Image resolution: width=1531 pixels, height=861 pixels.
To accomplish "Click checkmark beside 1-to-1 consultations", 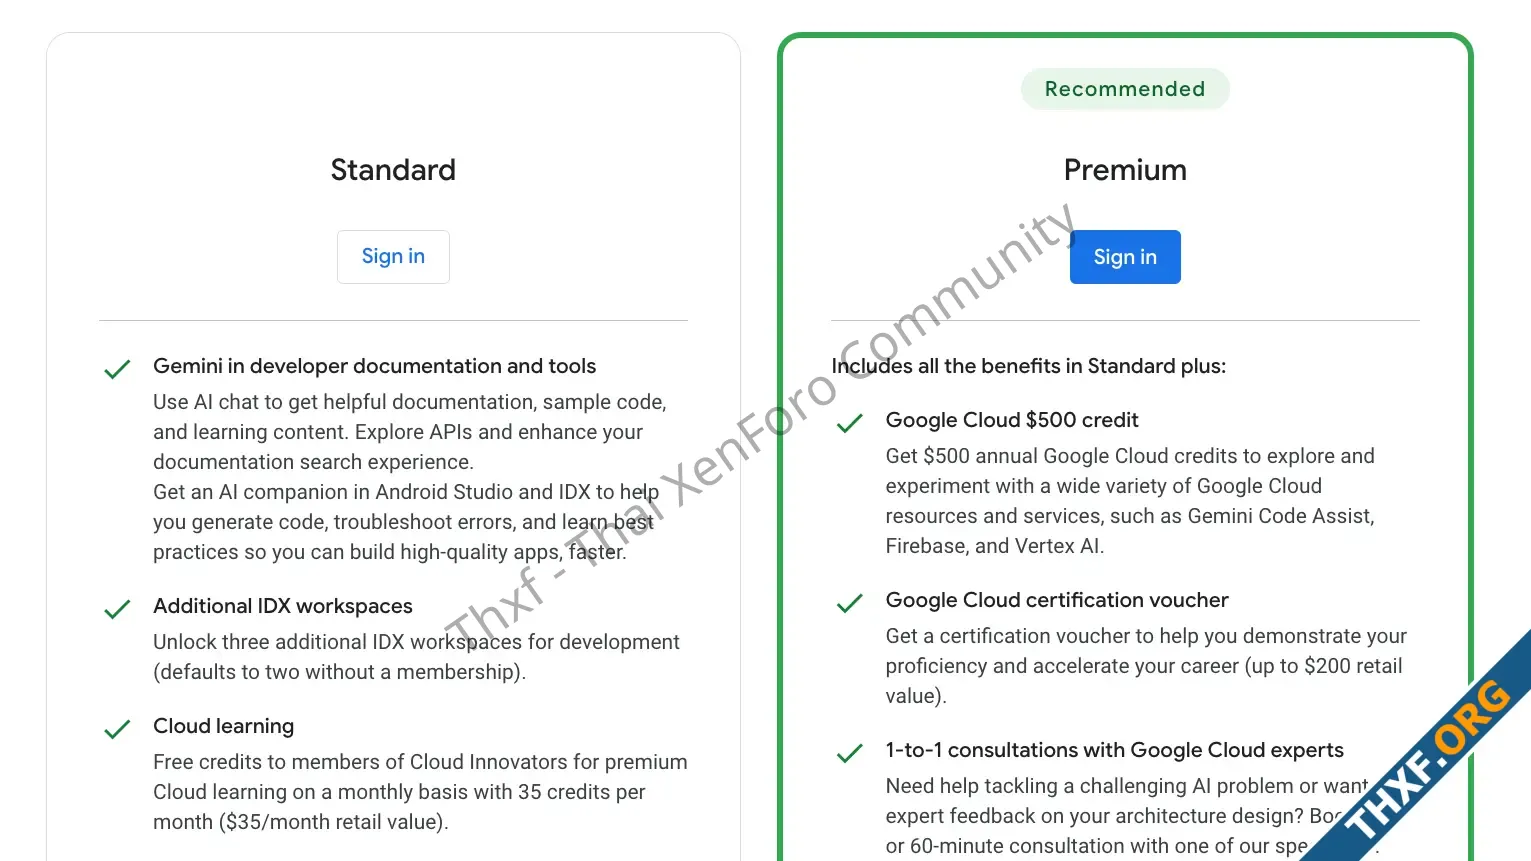I will (850, 753).
